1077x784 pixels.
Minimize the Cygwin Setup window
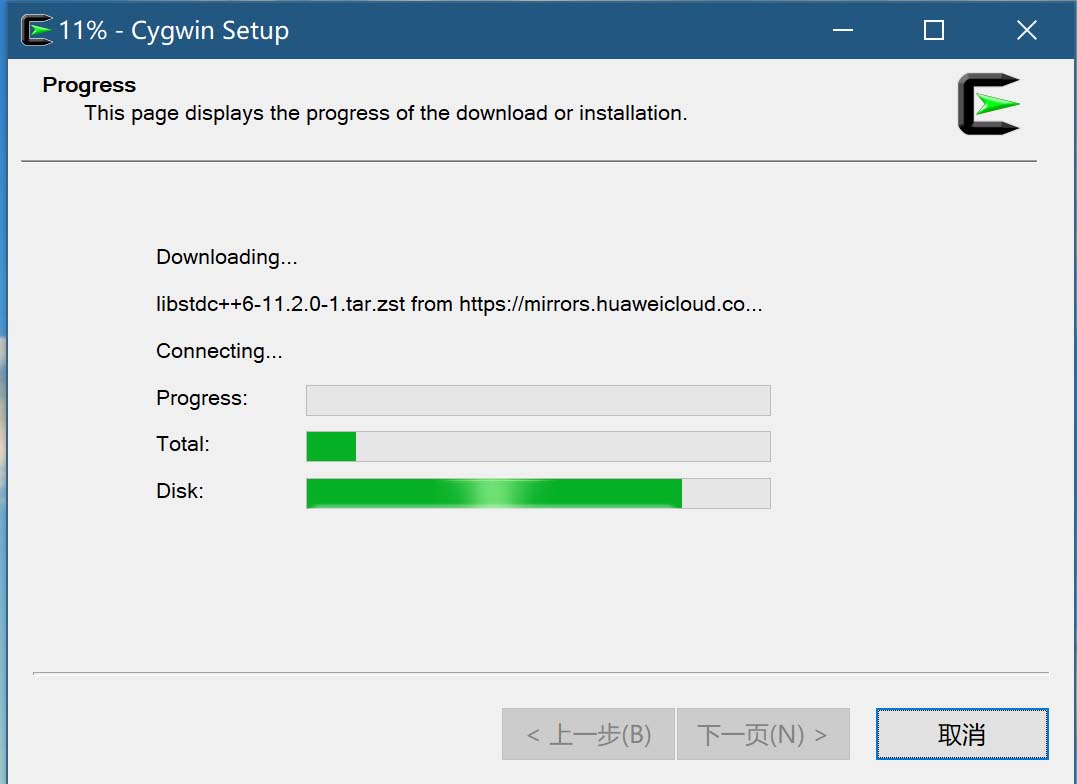pos(843,30)
